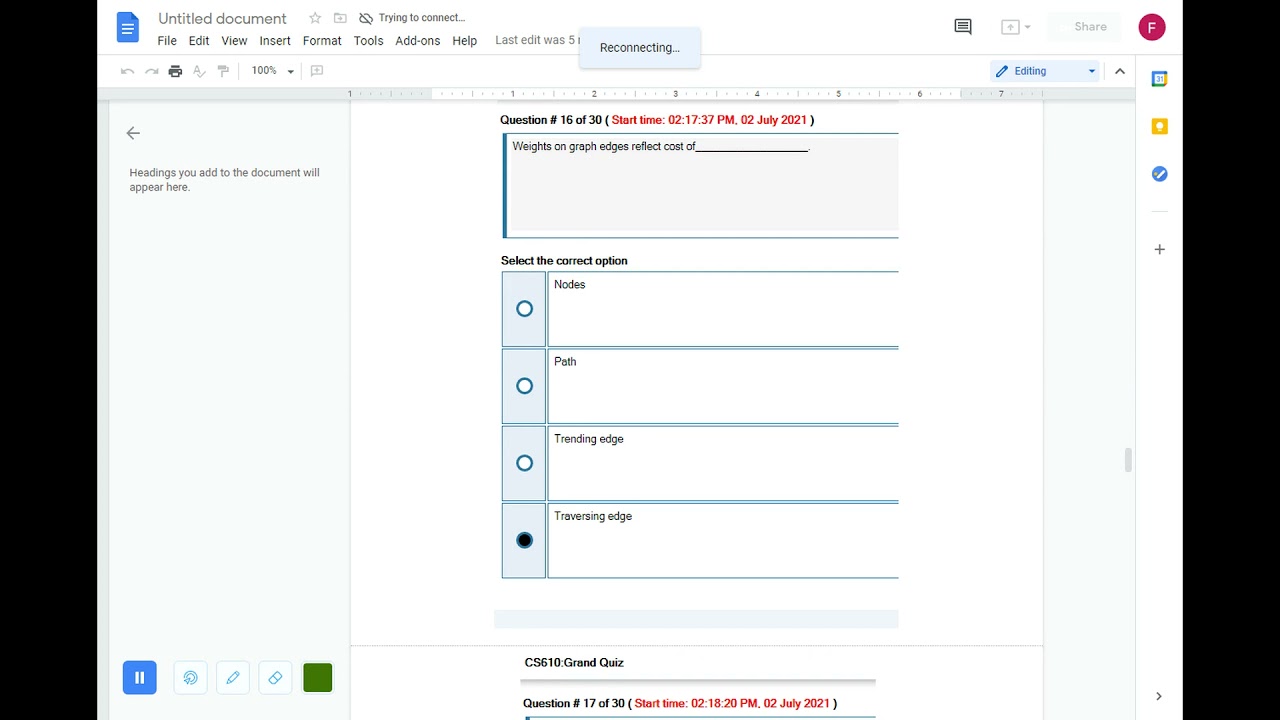The width and height of the screenshot is (1280, 720).
Task: Click the recorder spotlight cursor tool
Action: [190, 678]
